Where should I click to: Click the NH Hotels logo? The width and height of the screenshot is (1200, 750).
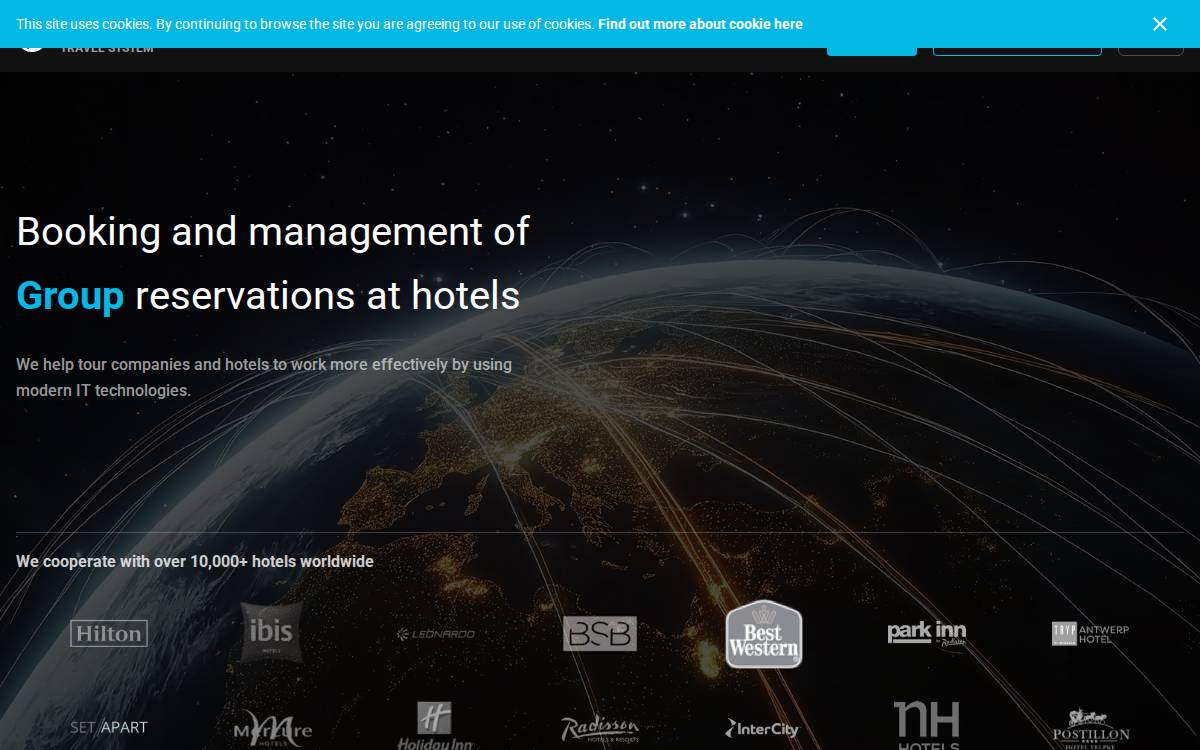[x=927, y=726]
